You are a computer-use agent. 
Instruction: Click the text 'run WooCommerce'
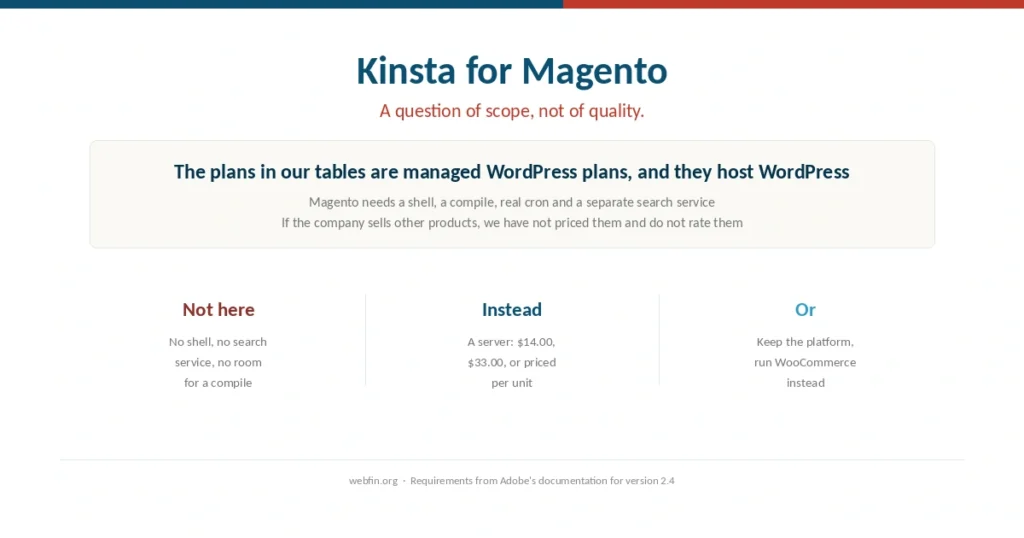click(x=805, y=362)
